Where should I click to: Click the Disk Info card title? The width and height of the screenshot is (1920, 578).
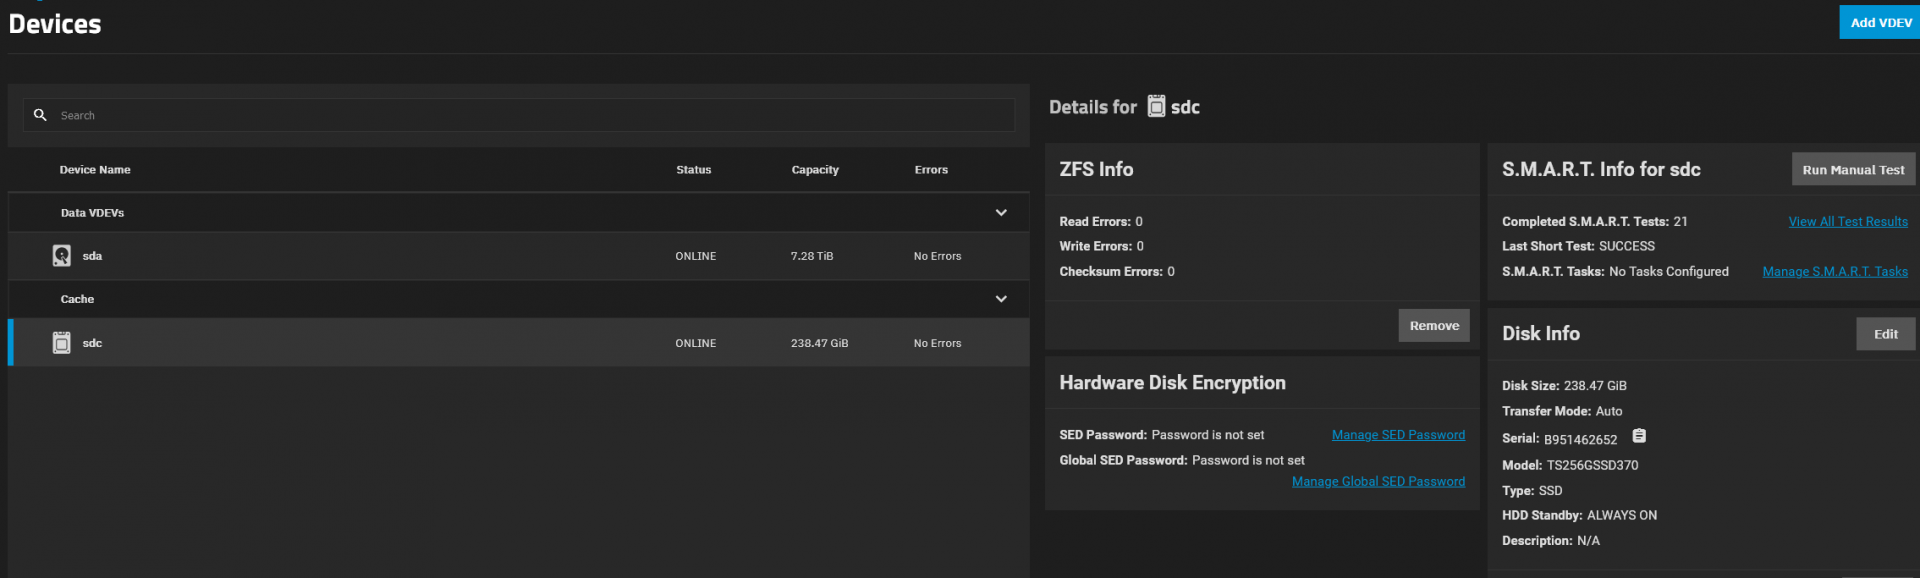click(1541, 334)
